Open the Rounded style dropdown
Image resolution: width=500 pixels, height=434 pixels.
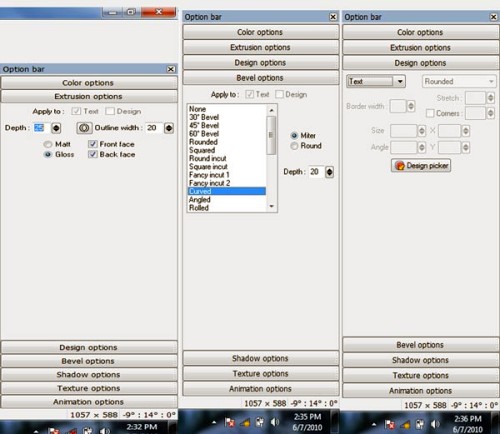point(459,81)
